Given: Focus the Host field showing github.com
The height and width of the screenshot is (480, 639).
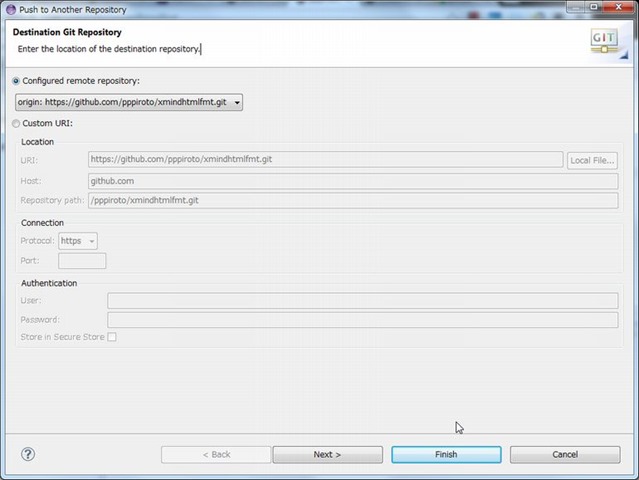Looking at the screenshot, I should [x=352, y=181].
